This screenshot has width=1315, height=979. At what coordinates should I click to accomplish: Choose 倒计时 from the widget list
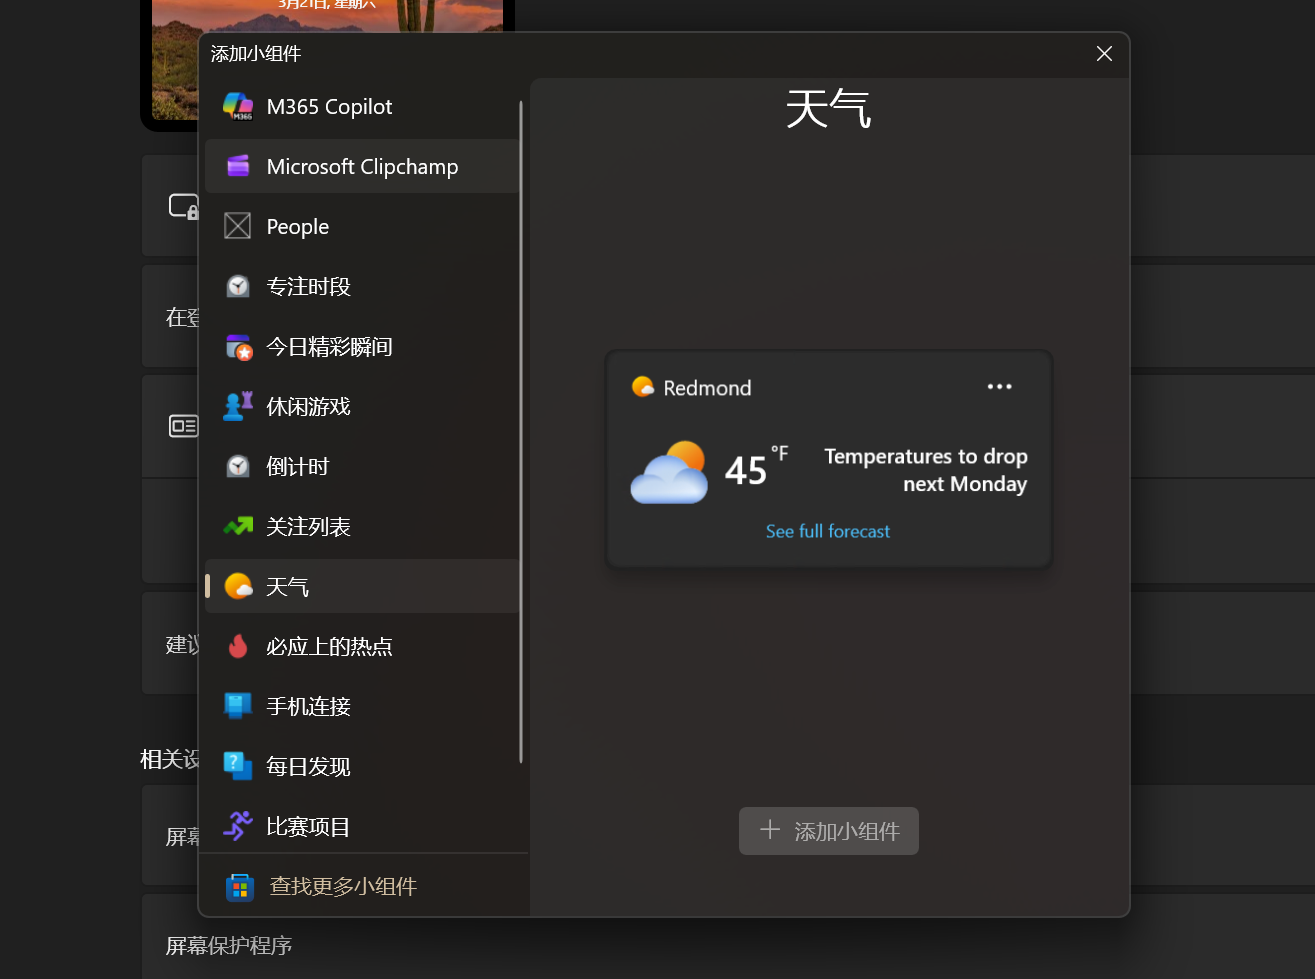(362, 466)
